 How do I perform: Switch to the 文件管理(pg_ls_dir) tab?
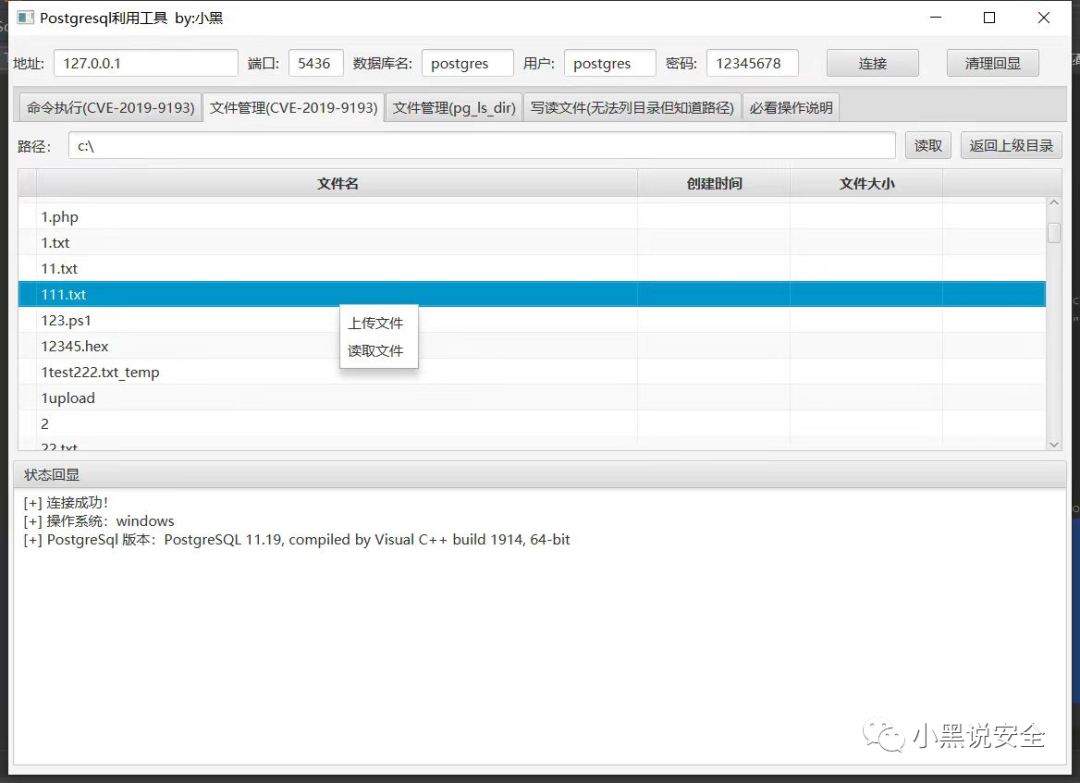coord(454,108)
